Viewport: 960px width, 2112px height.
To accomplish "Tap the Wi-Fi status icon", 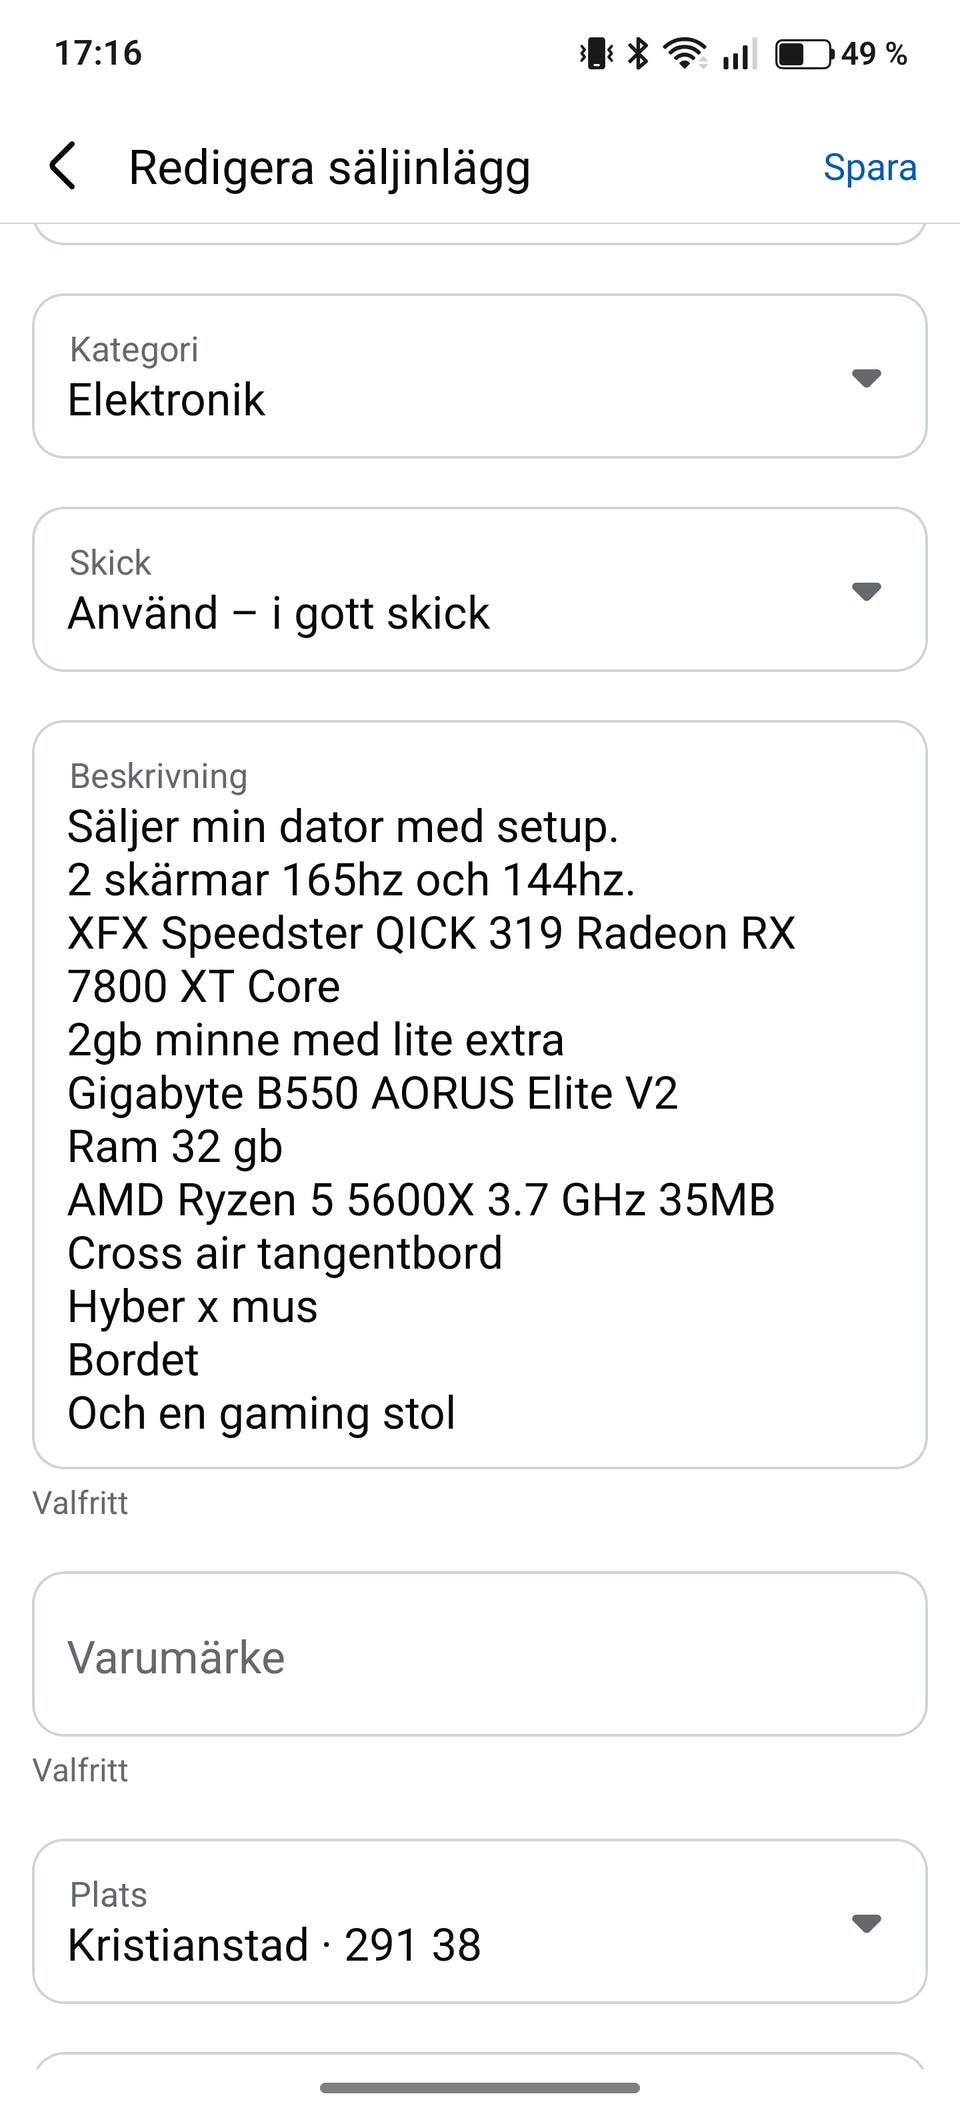I will [685, 53].
